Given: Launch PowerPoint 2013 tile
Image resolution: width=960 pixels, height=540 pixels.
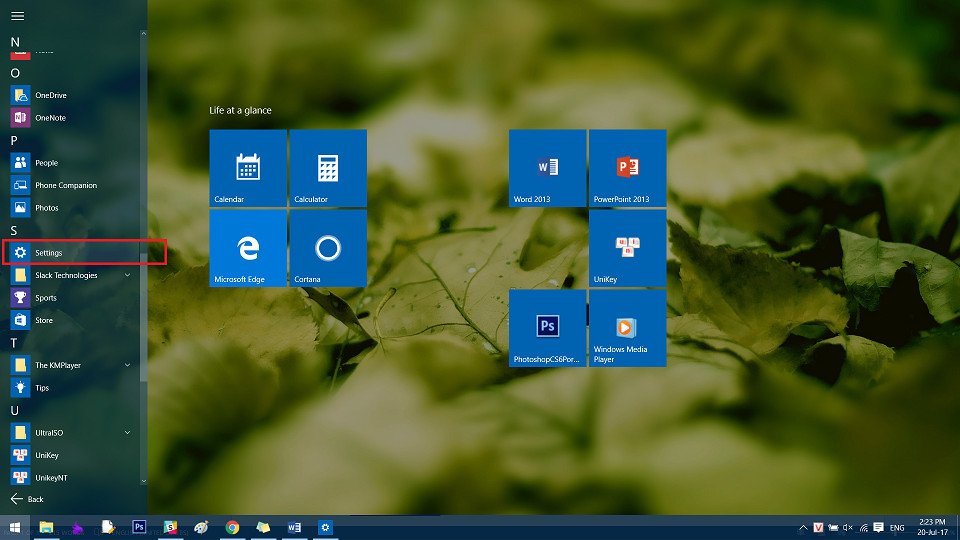Looking at the screenshot, I should [628, 168].
